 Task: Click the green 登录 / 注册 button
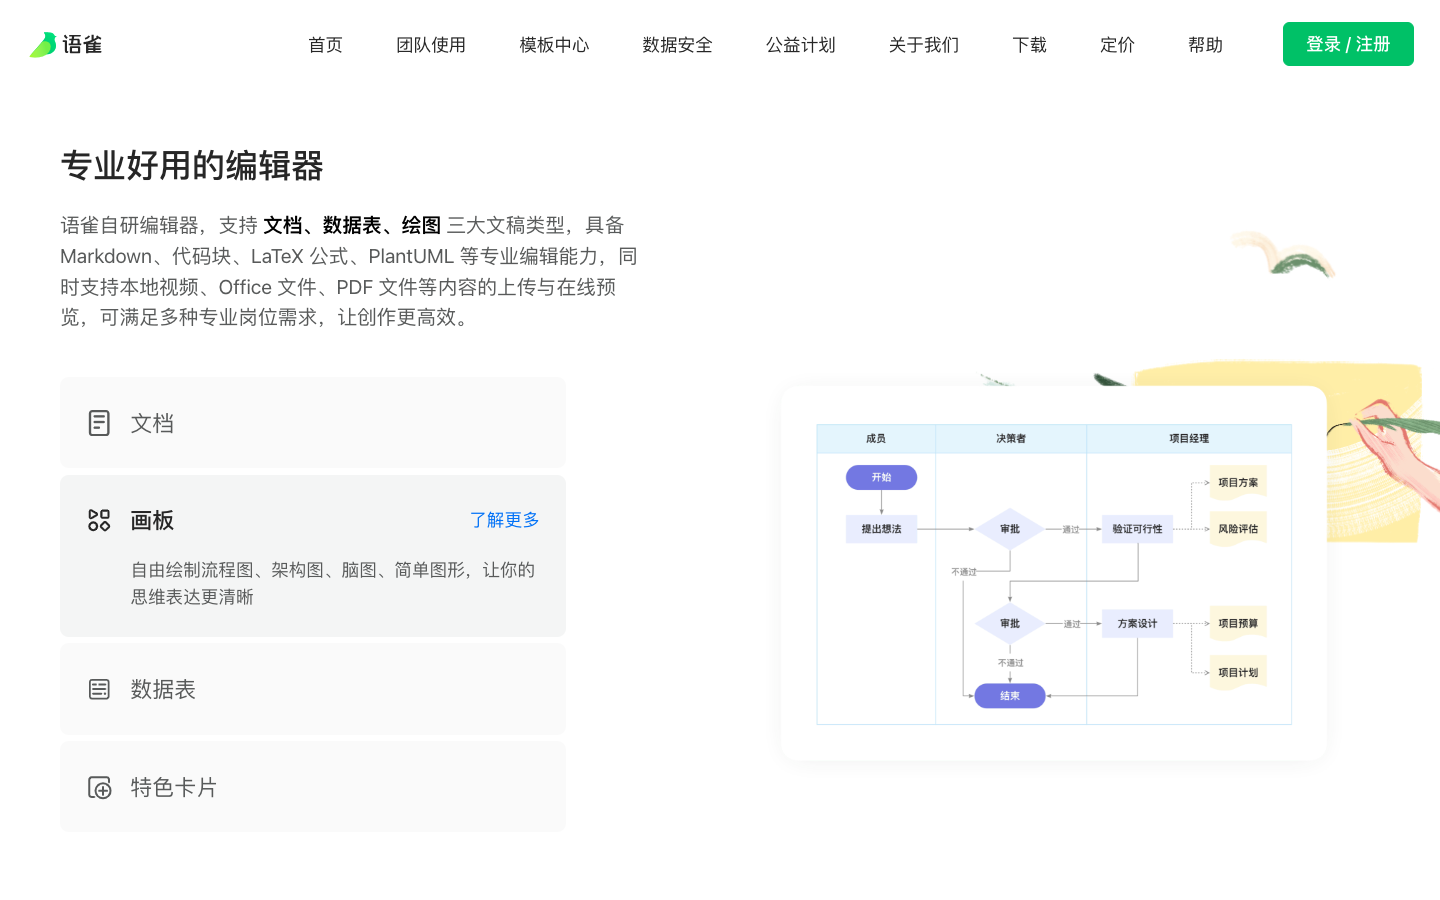(1347, 44)
